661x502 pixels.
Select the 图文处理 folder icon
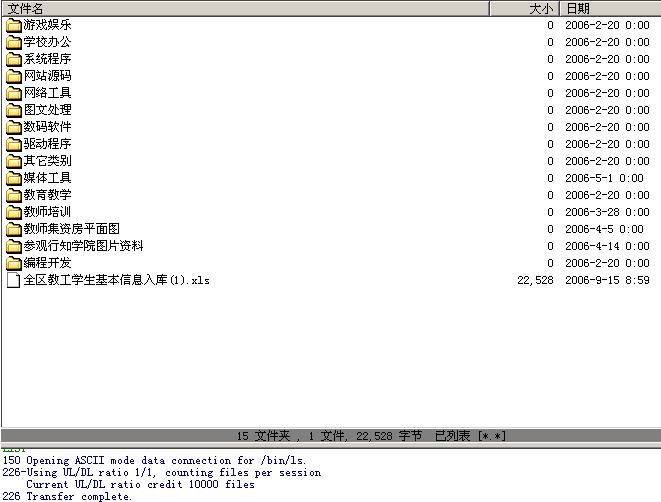(13, 110)
